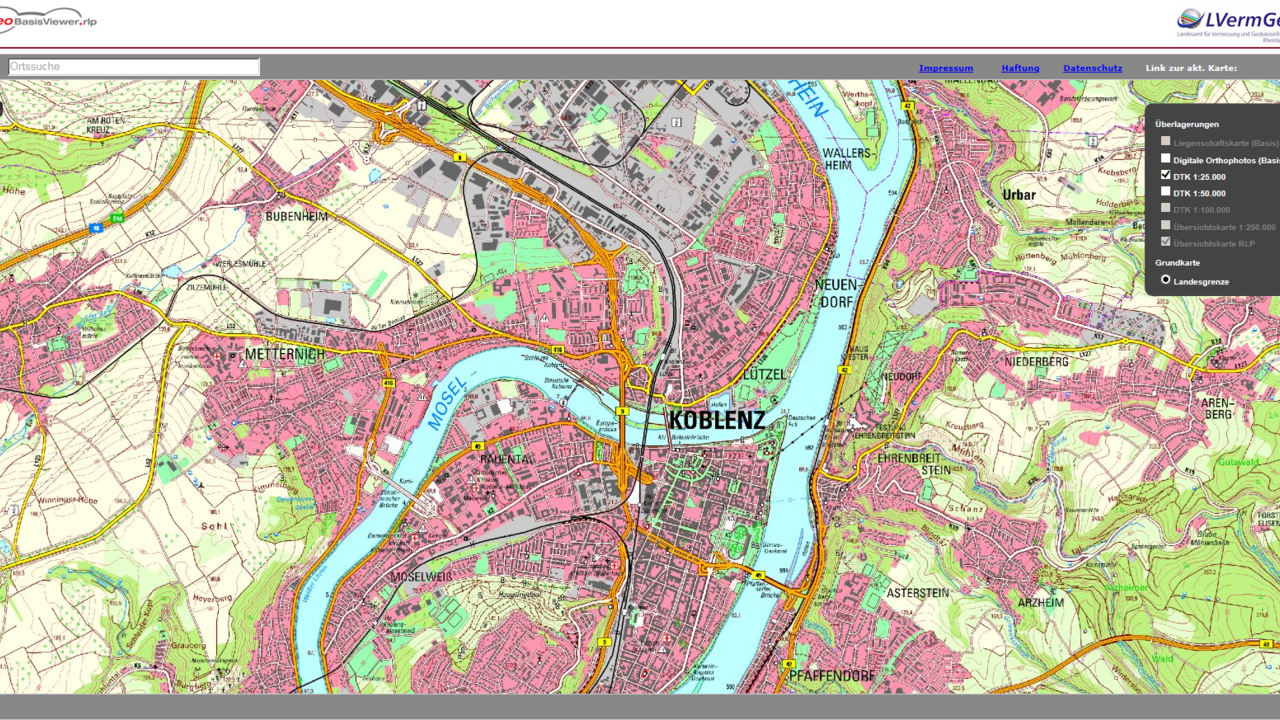Click the MOSELWEIS label on the map

coord(422,579)
